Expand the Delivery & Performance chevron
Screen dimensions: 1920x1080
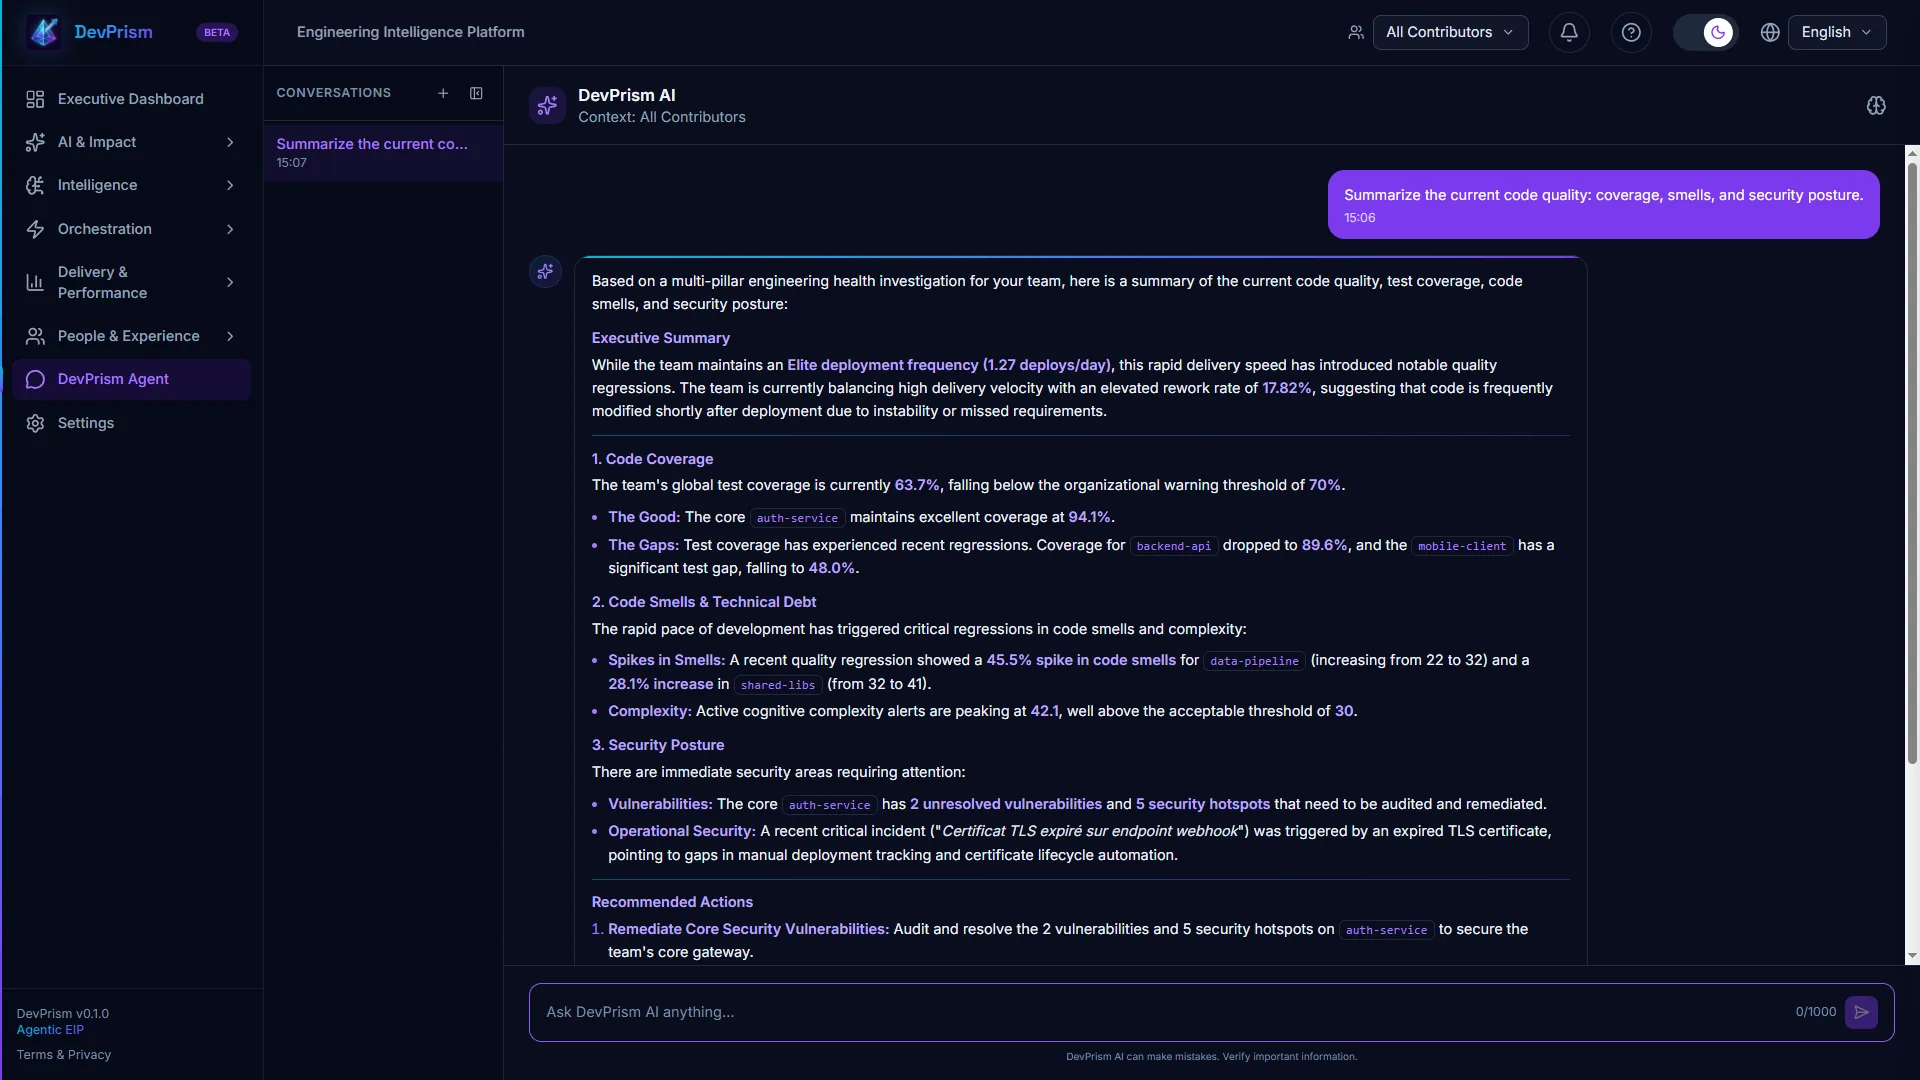tap(230, 282)
